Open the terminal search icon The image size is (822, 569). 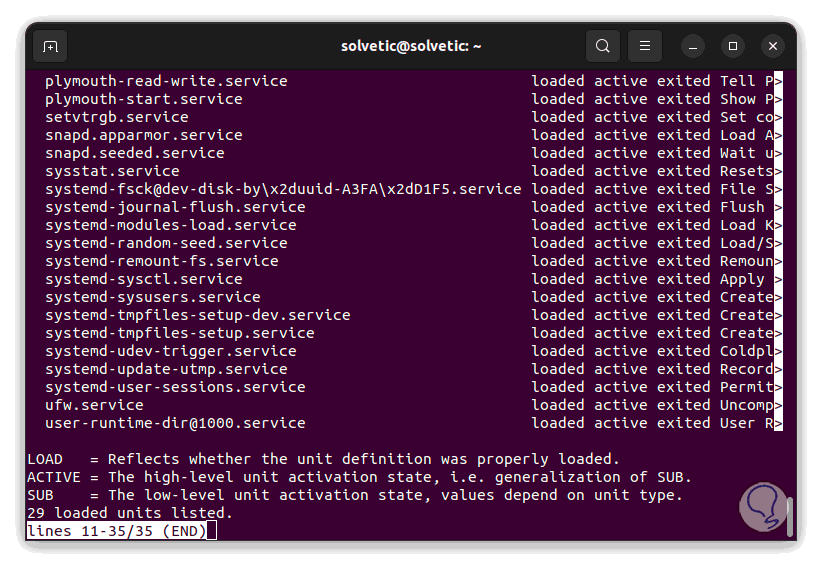[x=603, y=46]
